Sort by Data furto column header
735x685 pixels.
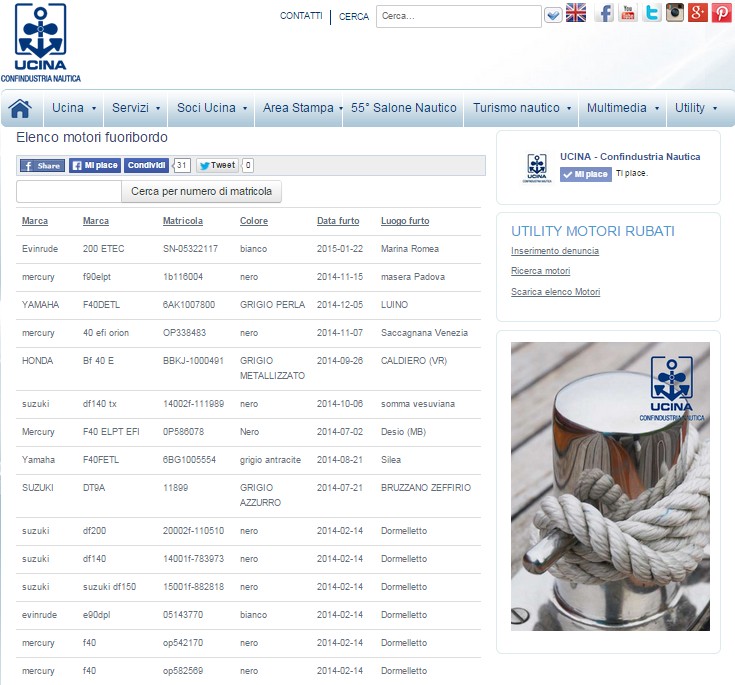point(338,221)
